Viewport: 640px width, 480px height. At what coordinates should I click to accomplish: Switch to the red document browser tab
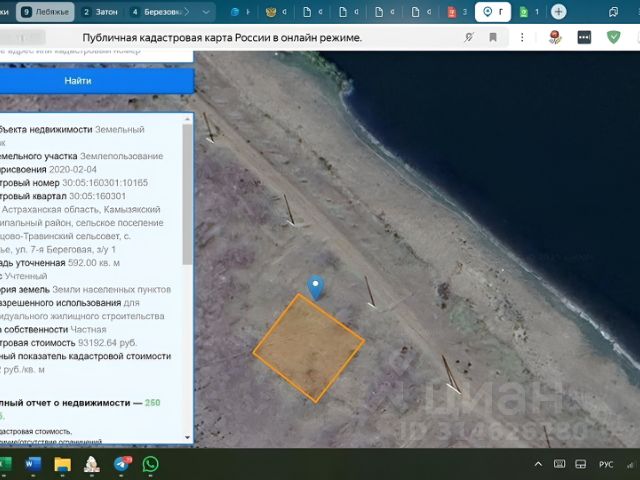click(457, 12)
